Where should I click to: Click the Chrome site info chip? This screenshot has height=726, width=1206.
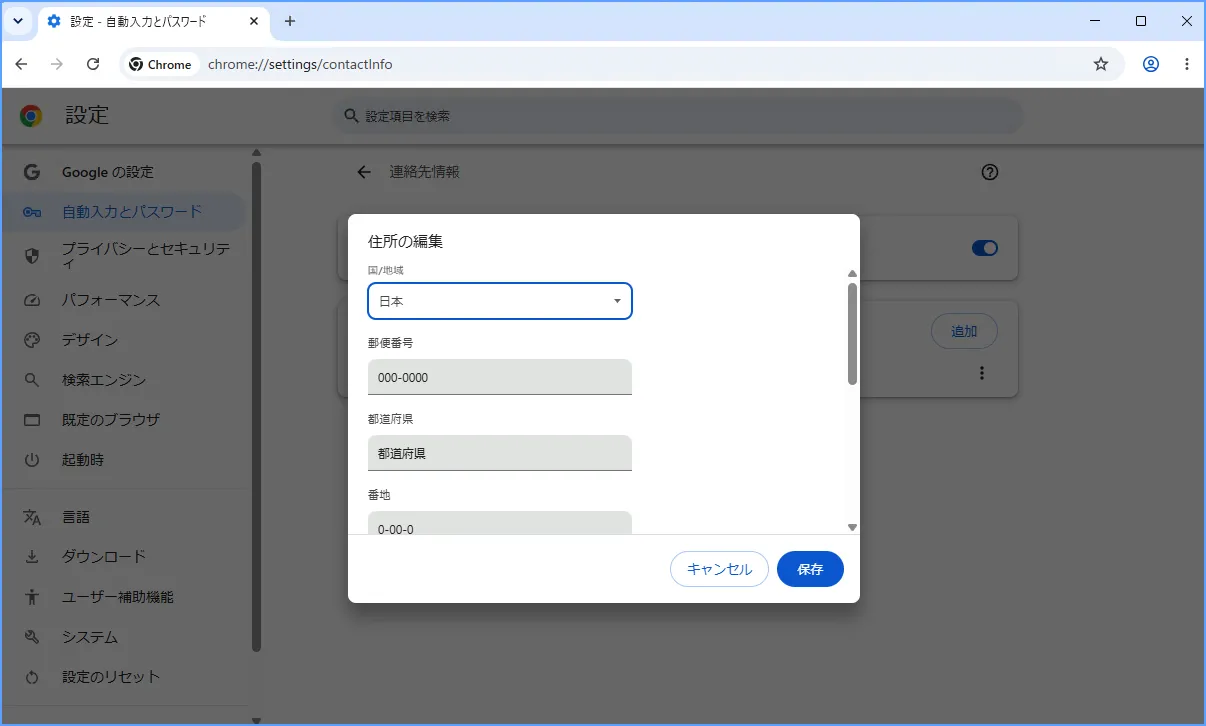161,64
